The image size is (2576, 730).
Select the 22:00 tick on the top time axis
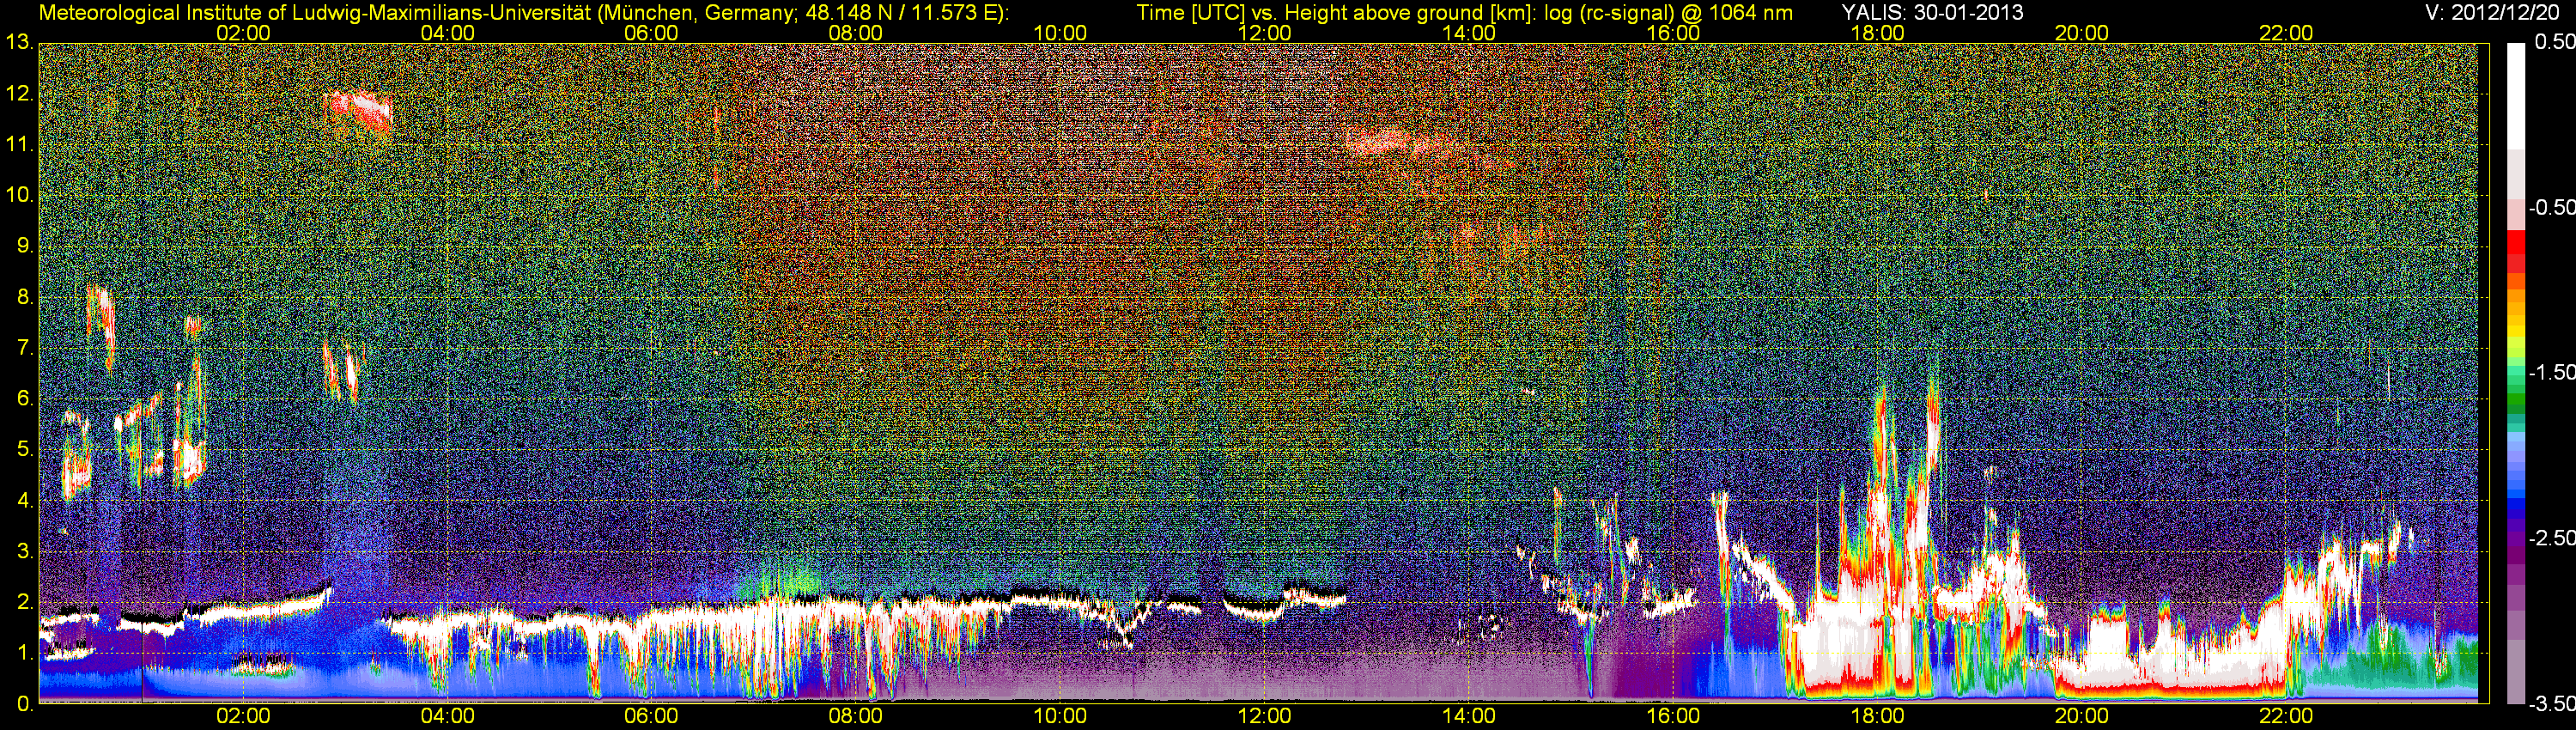pos(2286,33)
